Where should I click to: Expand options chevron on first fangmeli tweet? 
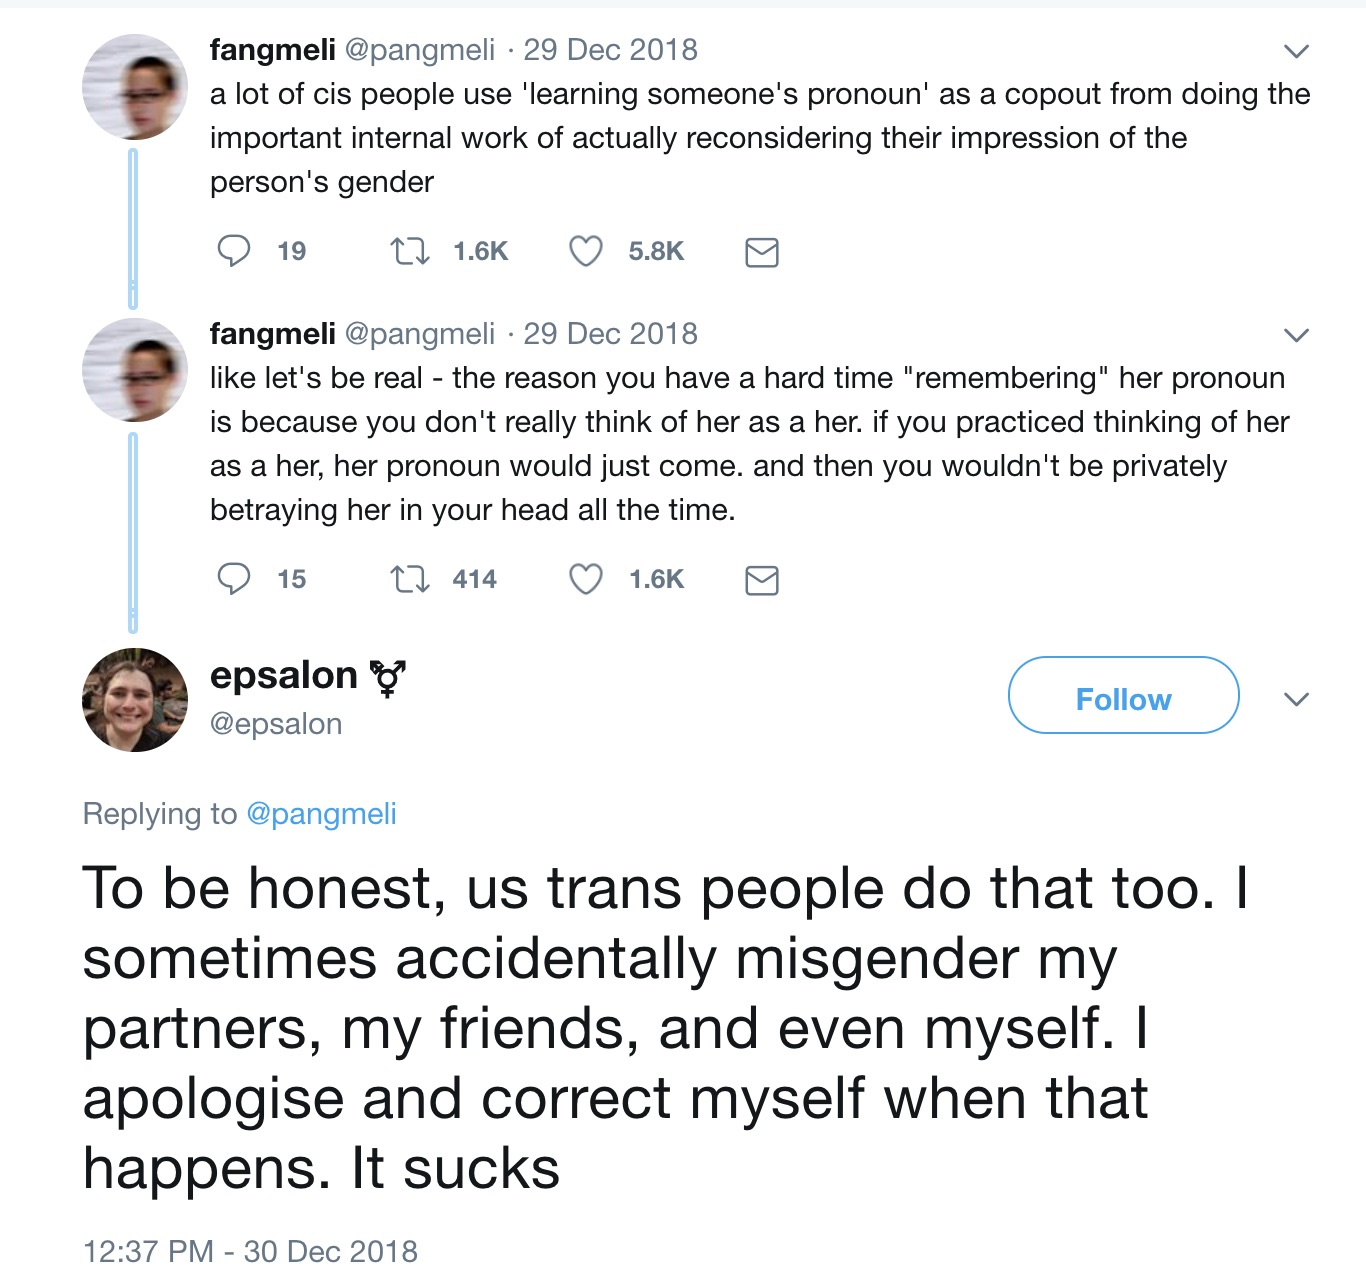click(1296, 51)
